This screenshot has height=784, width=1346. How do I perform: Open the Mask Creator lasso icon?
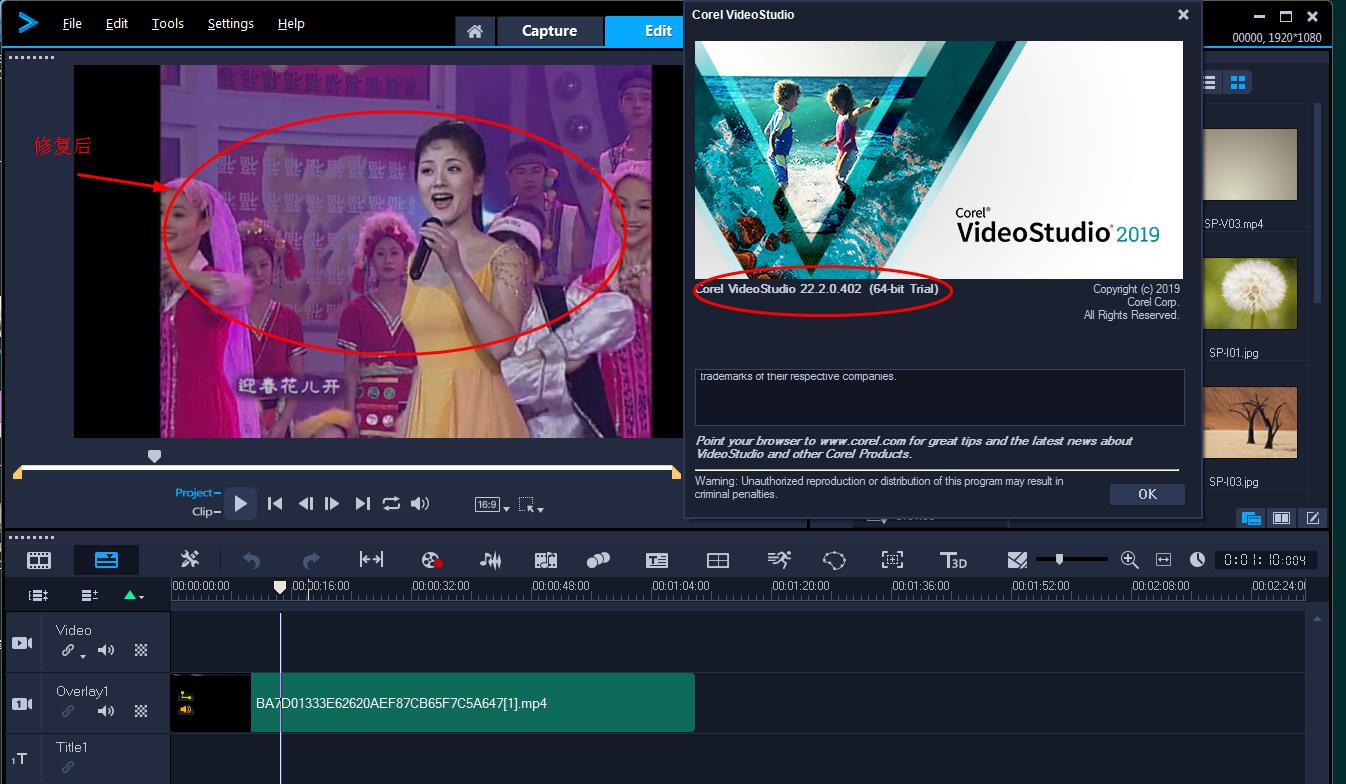click(x=834, y=560)
